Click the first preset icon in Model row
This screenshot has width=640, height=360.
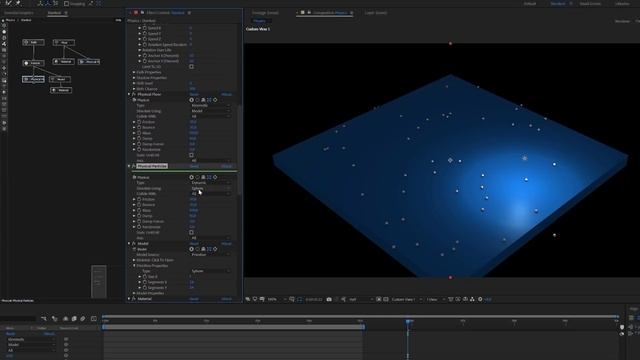click(x=191, y=249)
